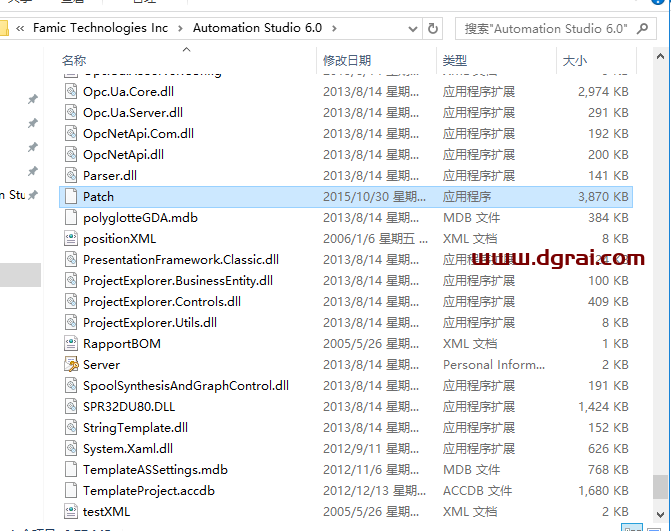Click the Opc.Ua.Core.dll file icon
671x531 pixels.
pos(71,92)
